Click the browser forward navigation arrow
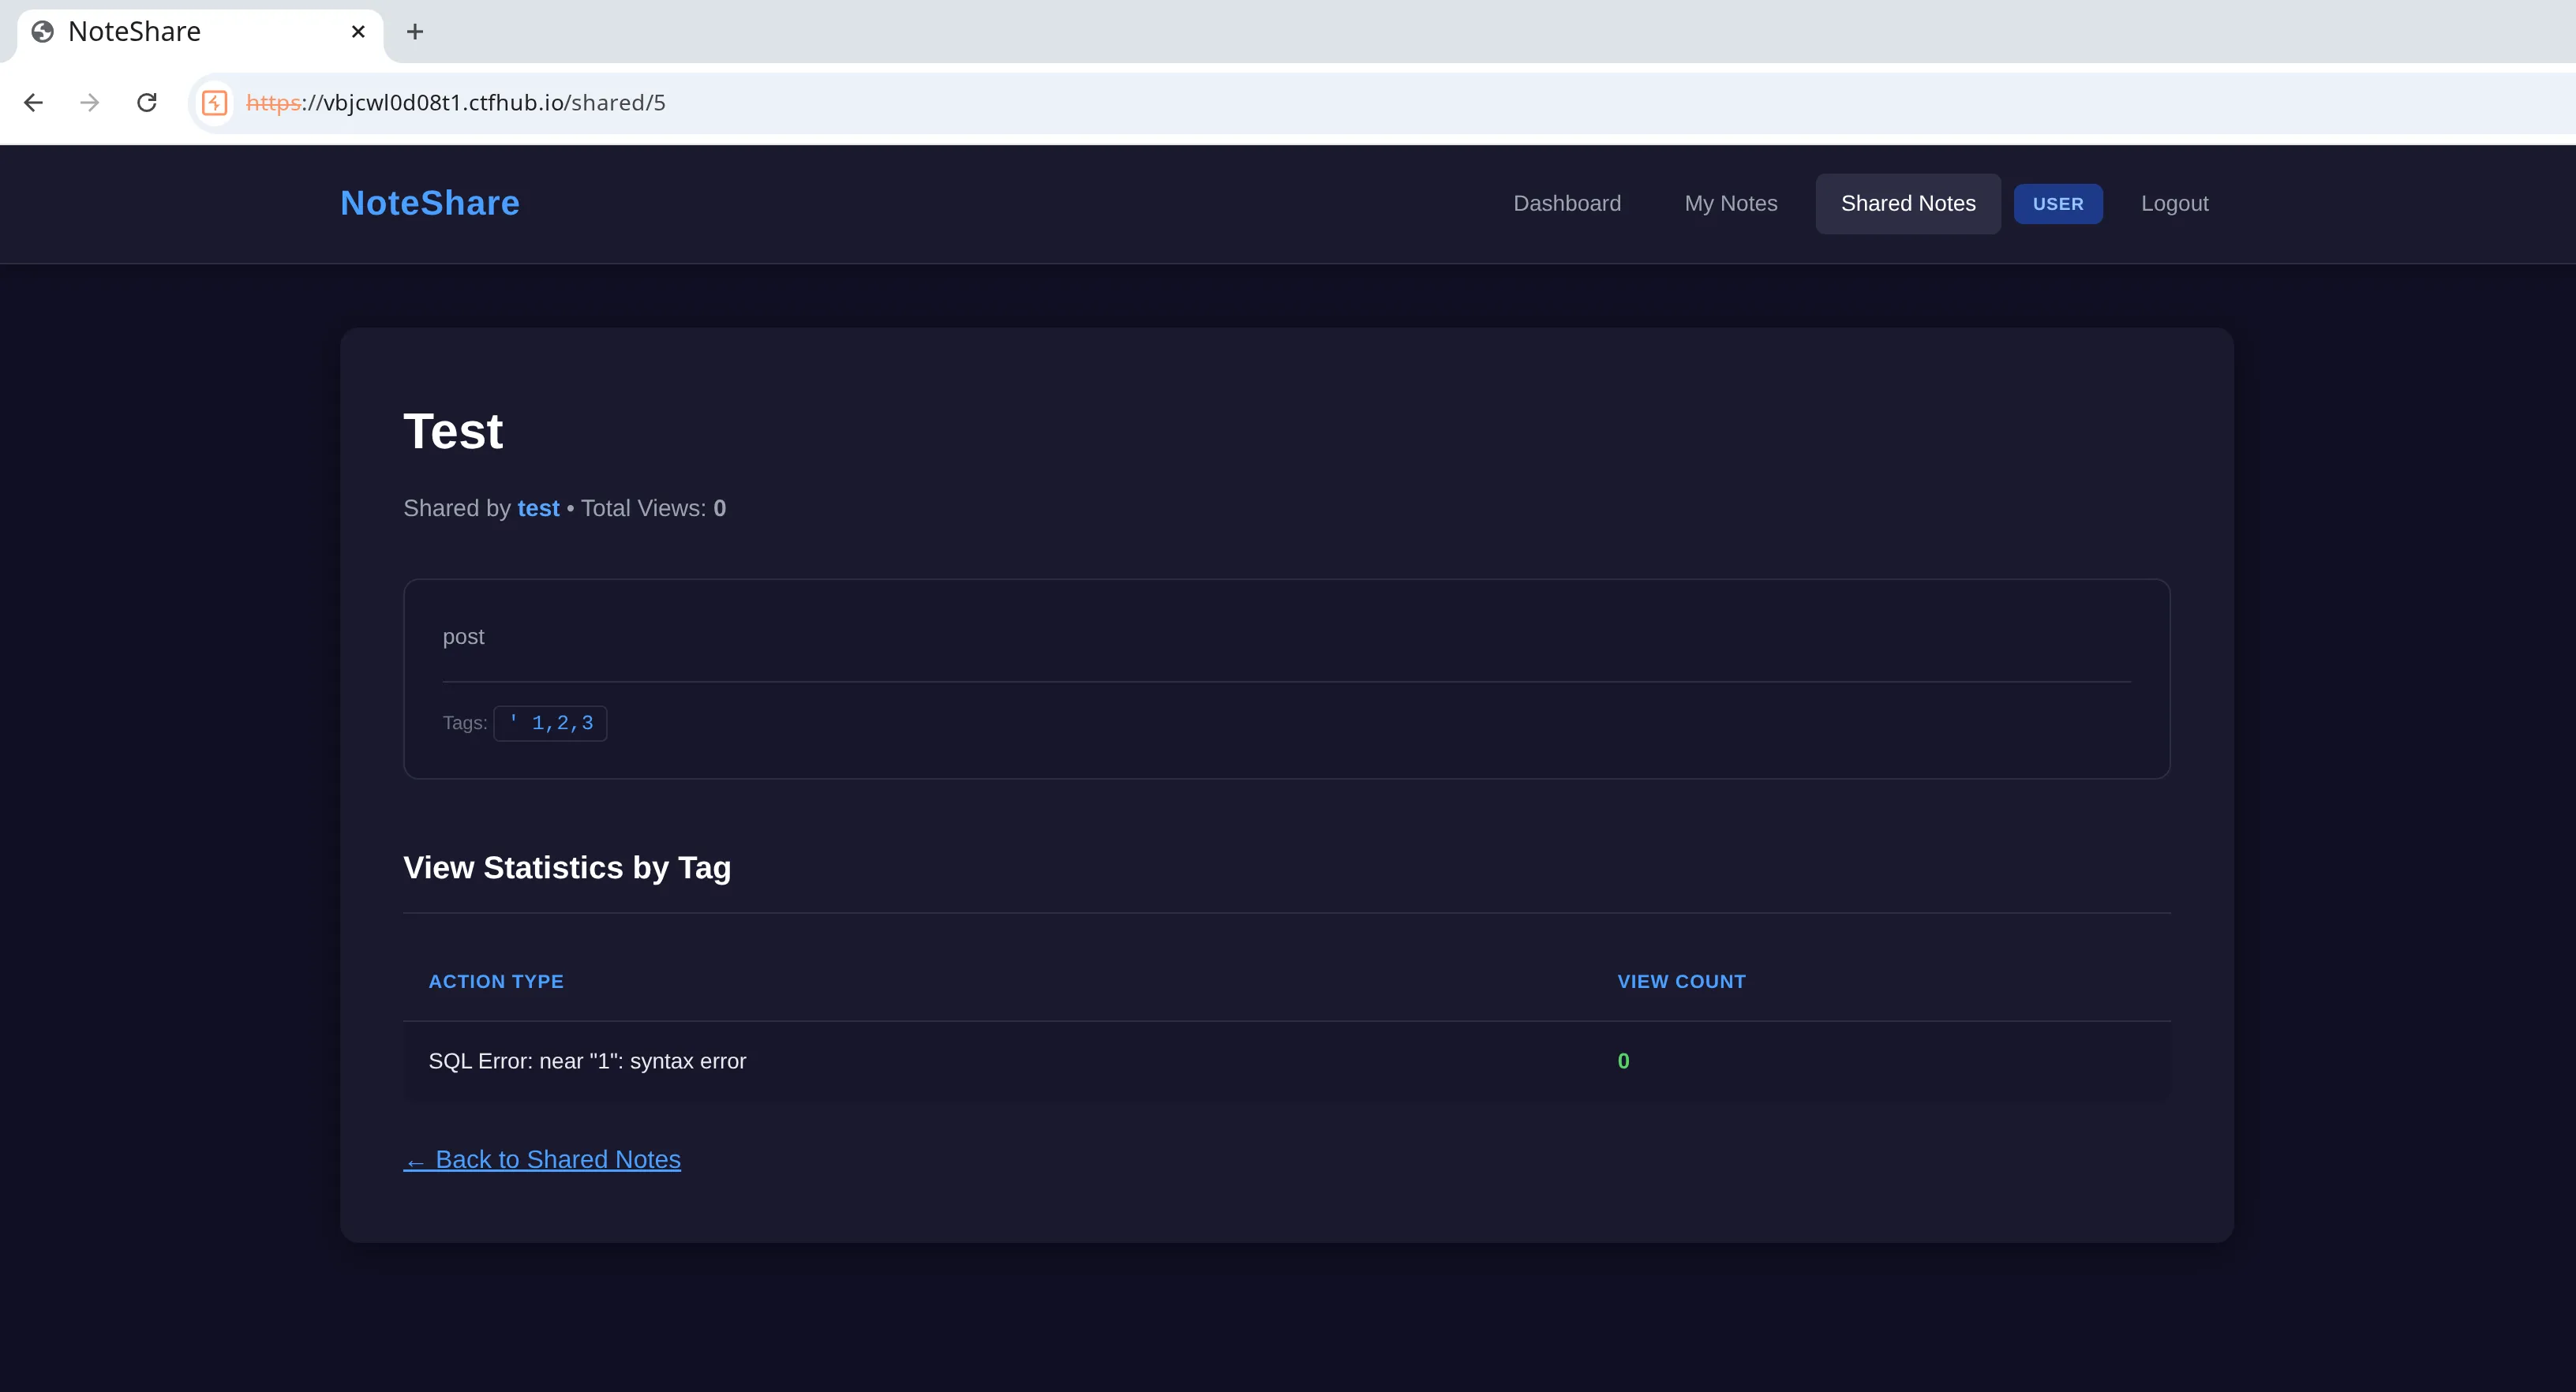Screen dimensions: 2576x1392 (89, 102)
